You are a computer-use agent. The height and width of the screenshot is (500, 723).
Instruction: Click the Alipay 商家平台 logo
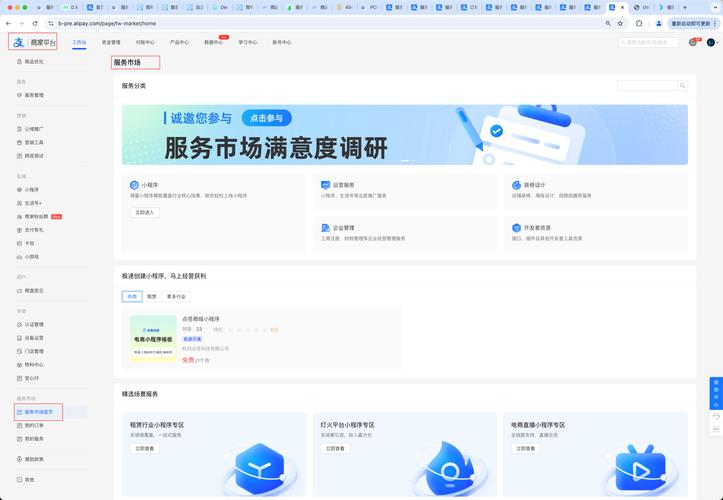click(33, 42)
